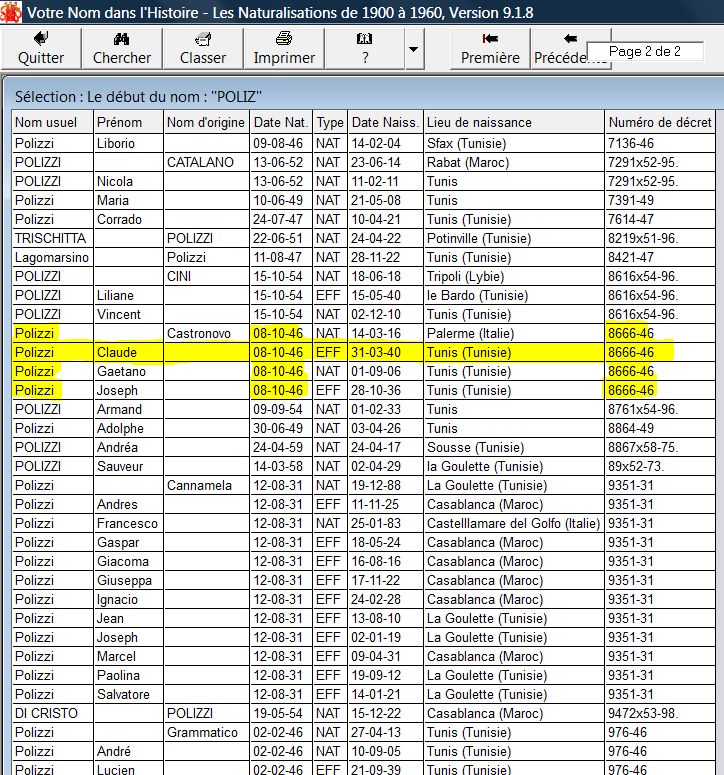This screenshot has width=724, height=775.
Task: Open the help book '?' button
Action: [365, 48]
